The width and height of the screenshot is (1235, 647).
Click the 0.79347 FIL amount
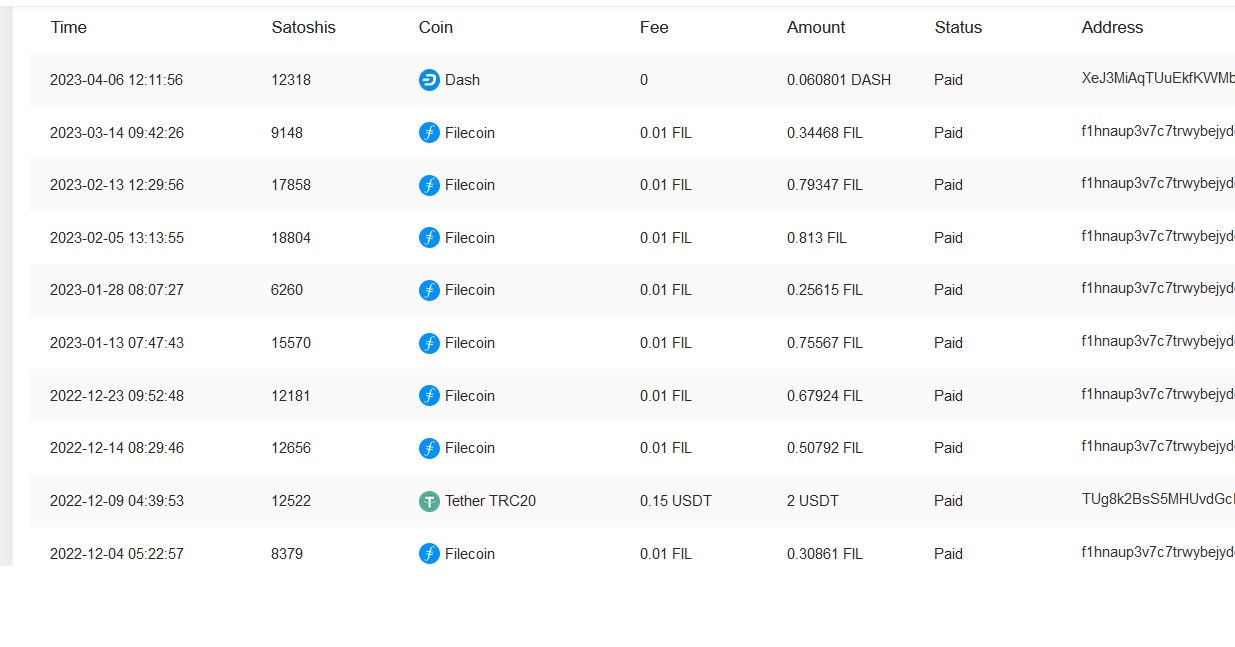click(x=825, y=185)
